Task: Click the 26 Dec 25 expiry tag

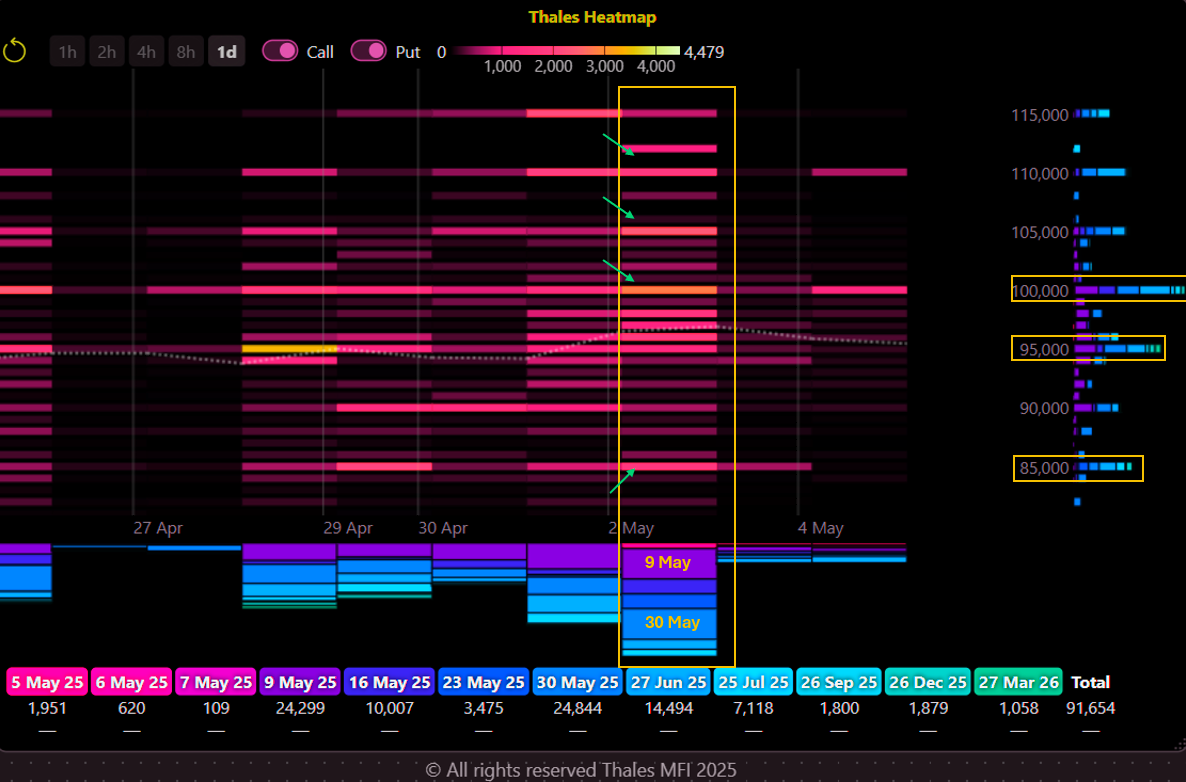Action: click(x=928, y=682)
